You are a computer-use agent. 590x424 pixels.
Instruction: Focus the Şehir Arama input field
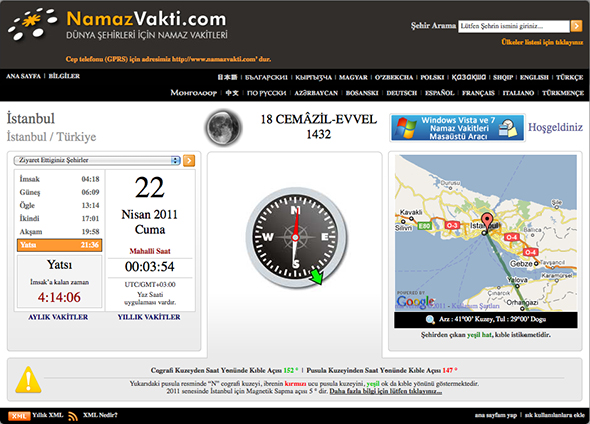(x=513, y=26)
